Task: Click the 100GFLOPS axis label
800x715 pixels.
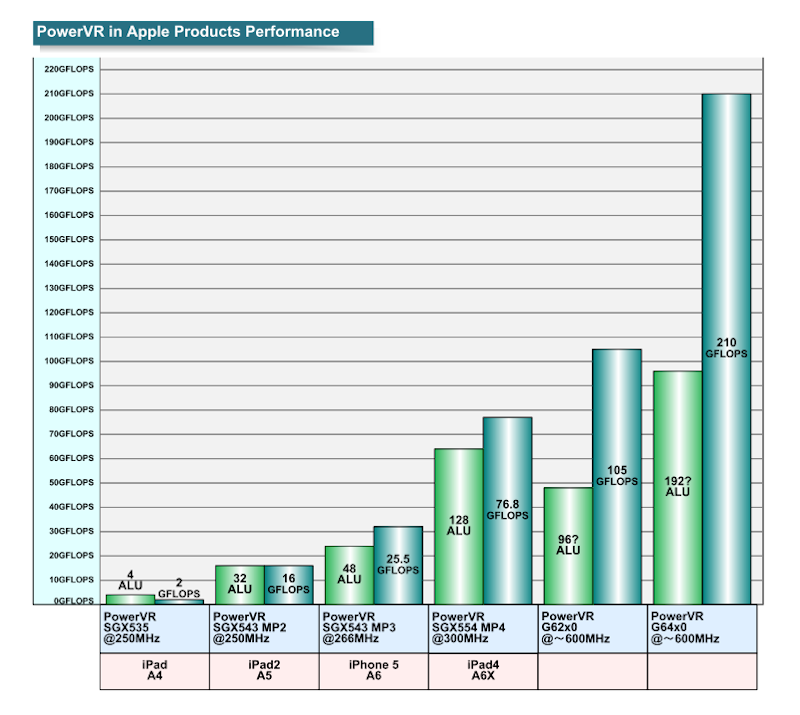Action: [x=69, y=361]
